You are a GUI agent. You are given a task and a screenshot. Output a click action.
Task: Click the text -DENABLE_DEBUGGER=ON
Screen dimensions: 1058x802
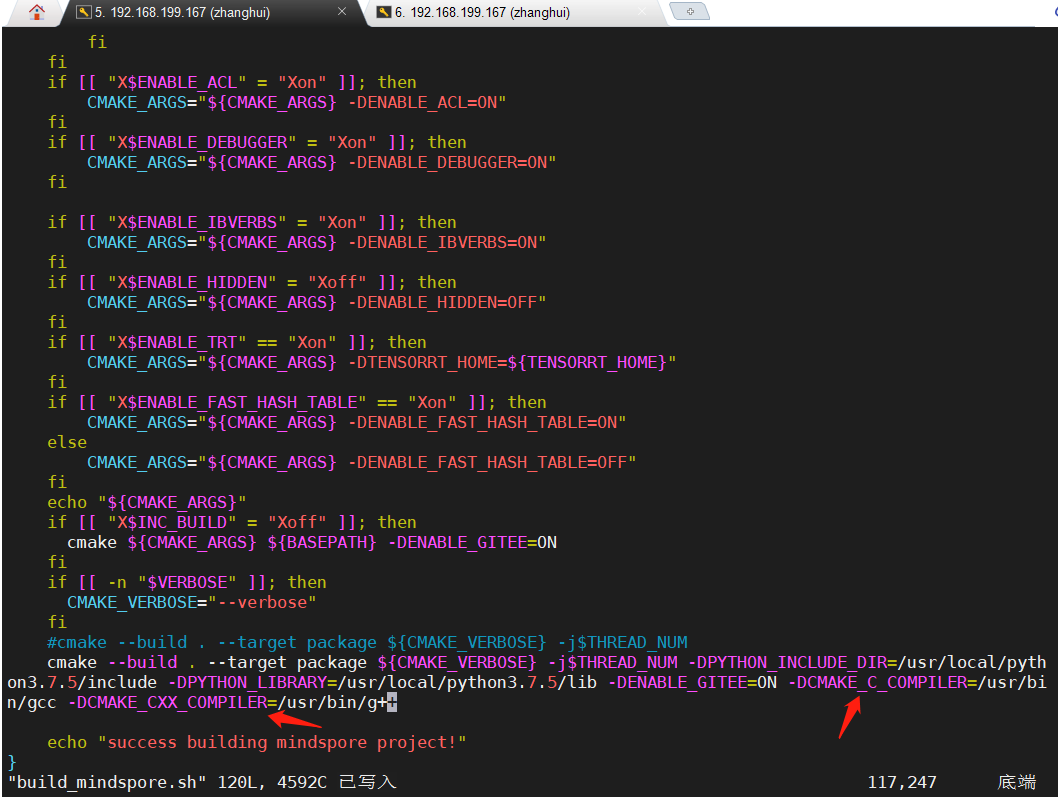point(447,163)
